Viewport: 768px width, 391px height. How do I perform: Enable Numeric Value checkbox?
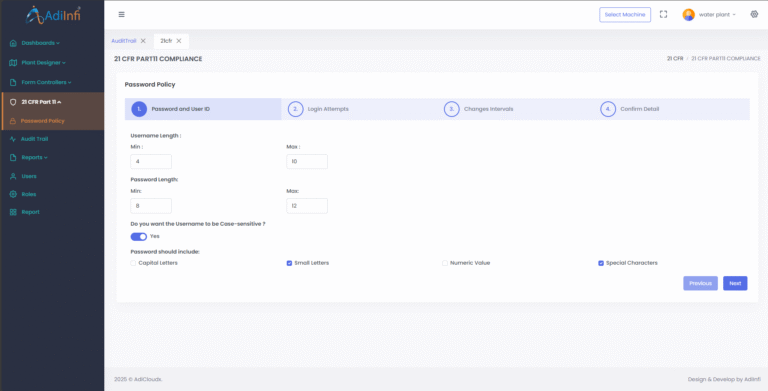445,263
